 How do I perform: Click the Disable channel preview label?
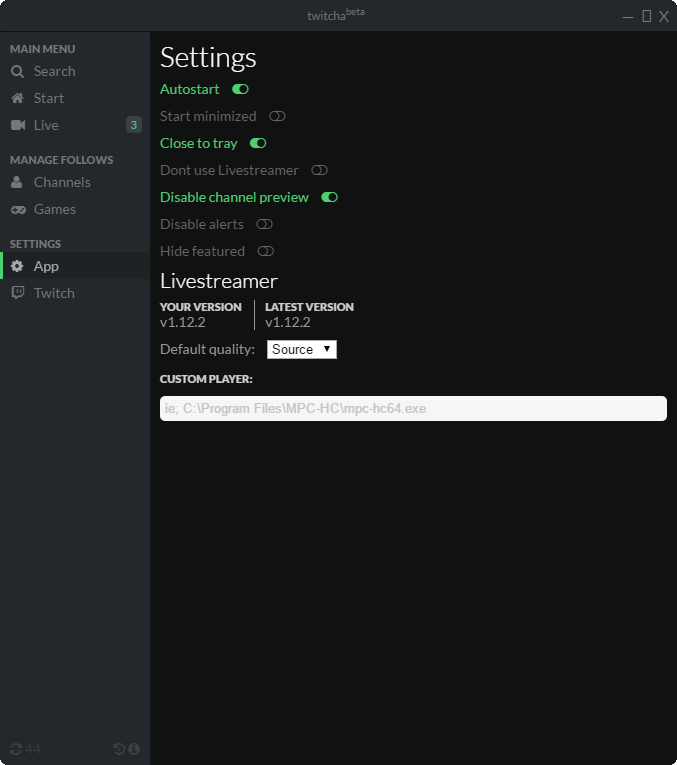click(x=234, y=197)
